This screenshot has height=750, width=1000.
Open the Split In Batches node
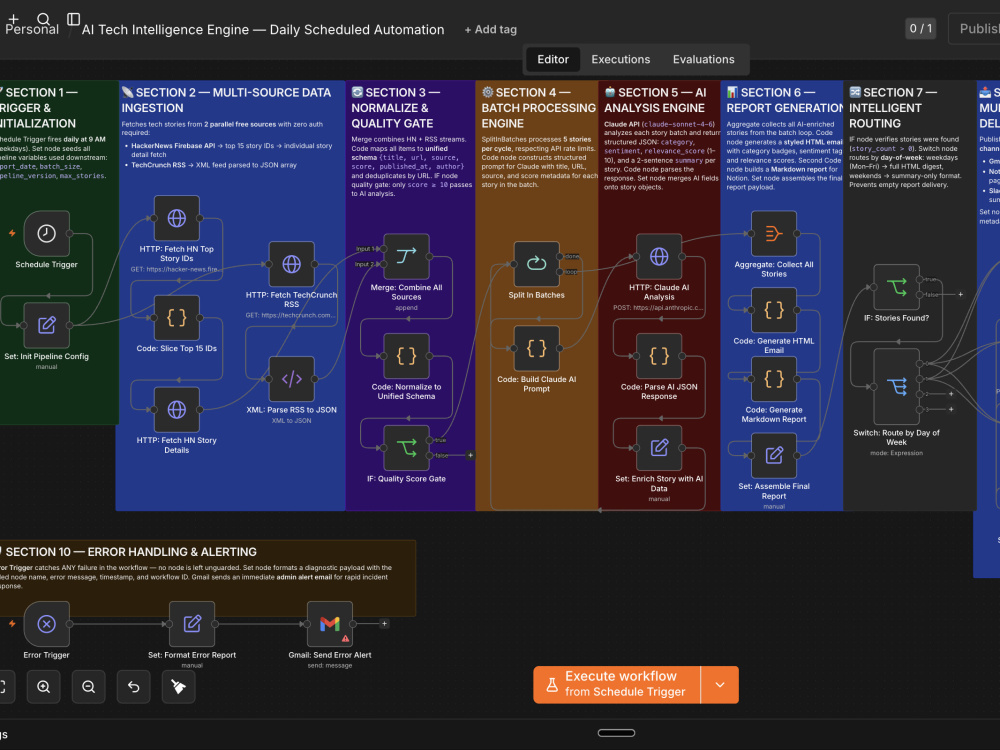point(536,264)
